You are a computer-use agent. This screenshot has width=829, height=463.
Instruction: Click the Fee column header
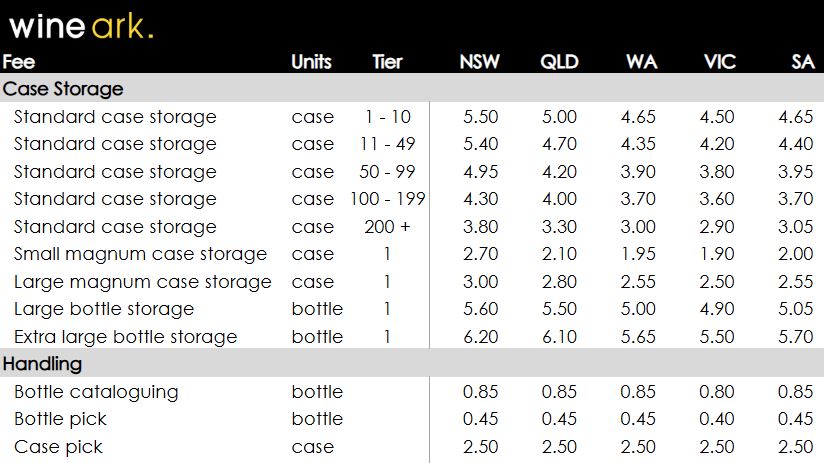(19, 62)
